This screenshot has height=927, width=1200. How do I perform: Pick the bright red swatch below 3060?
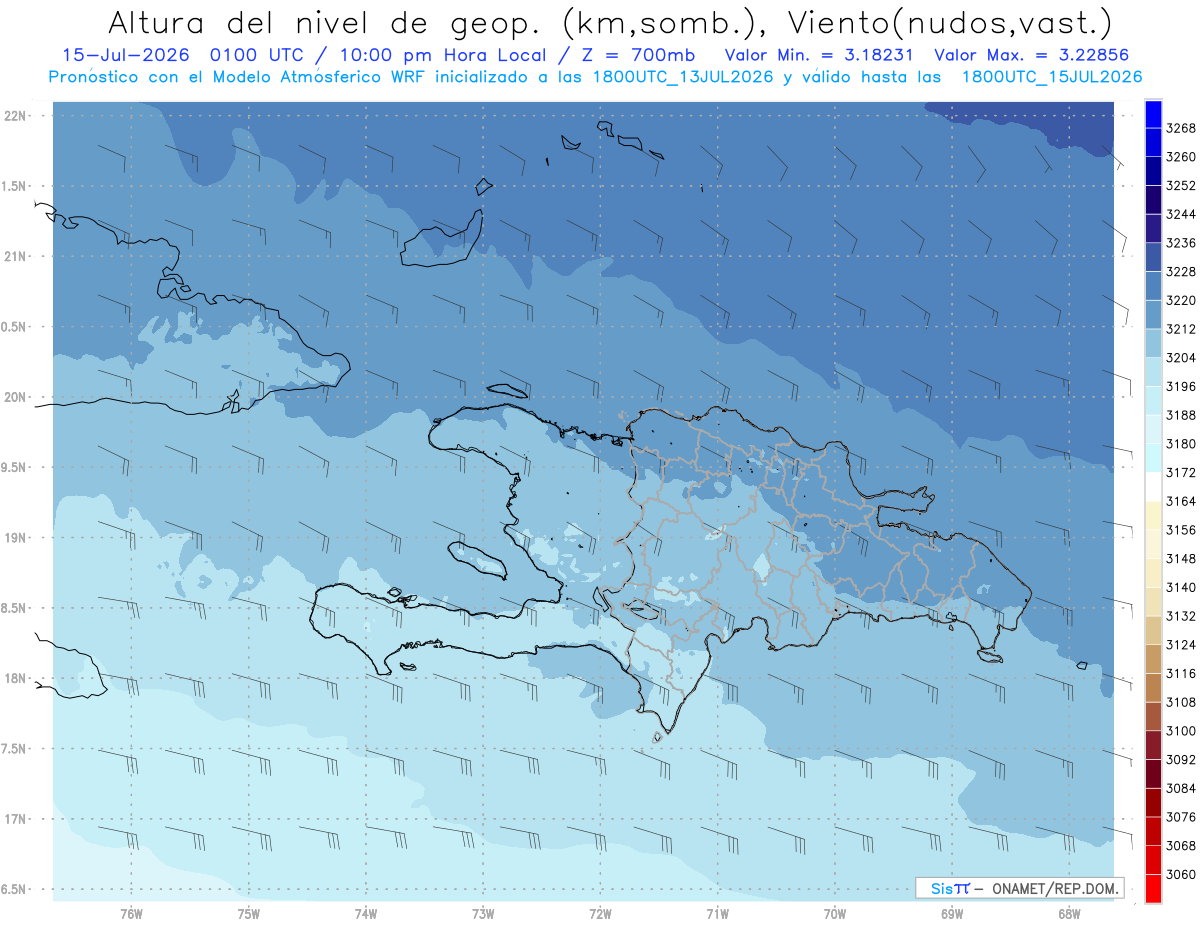click(x=1152, y=888)
